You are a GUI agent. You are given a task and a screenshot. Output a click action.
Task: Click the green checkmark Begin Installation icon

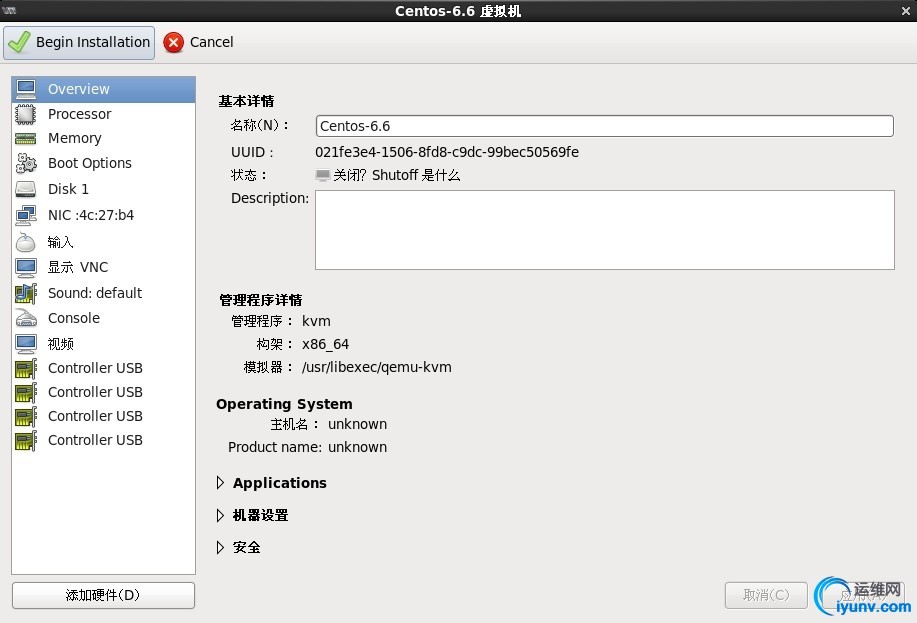19,42
